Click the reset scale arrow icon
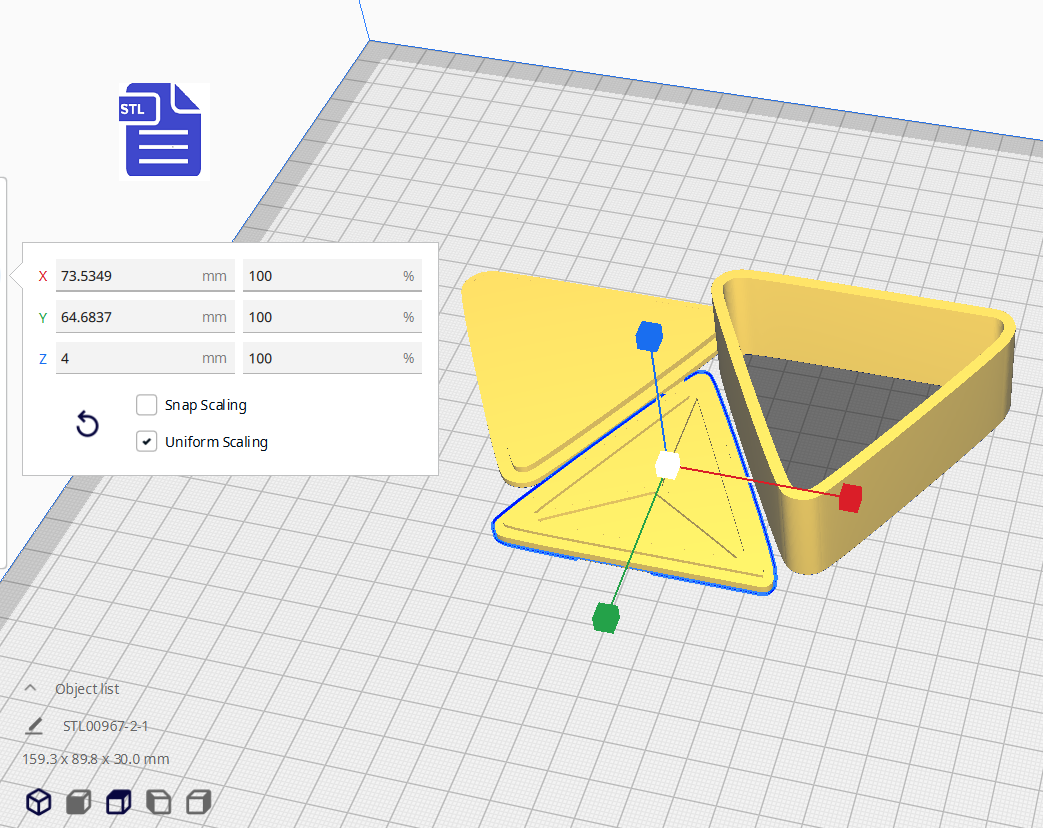The width and height of the screenshot is (1043, 828). [88, 425]
